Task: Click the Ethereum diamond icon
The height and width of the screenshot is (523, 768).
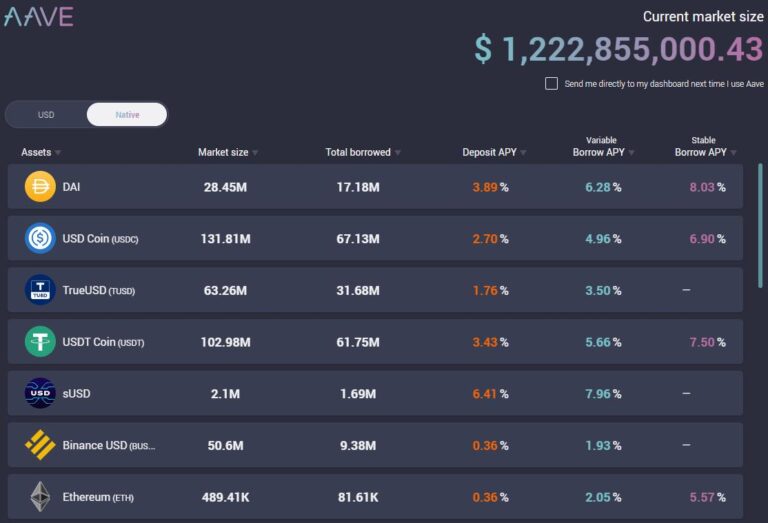Action: (40, 497)
